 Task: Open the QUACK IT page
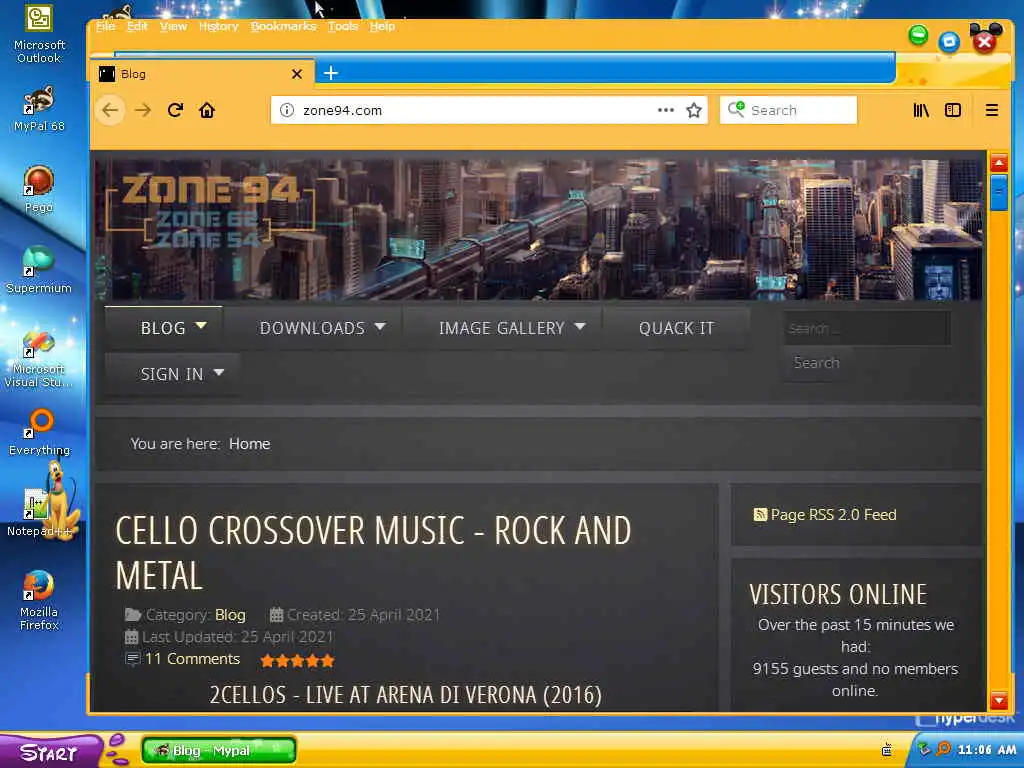point(677,328)
